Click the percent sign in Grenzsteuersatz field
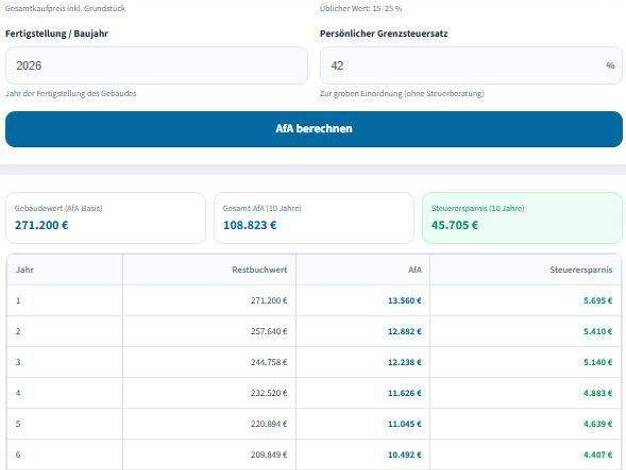The height and width of the screenshot is (470, 626). click(609, 66)
